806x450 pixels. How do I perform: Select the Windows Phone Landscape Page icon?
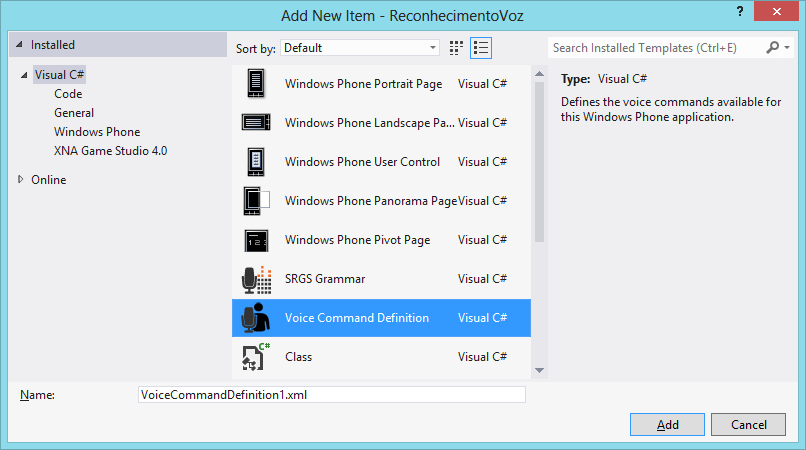[256, 122]
